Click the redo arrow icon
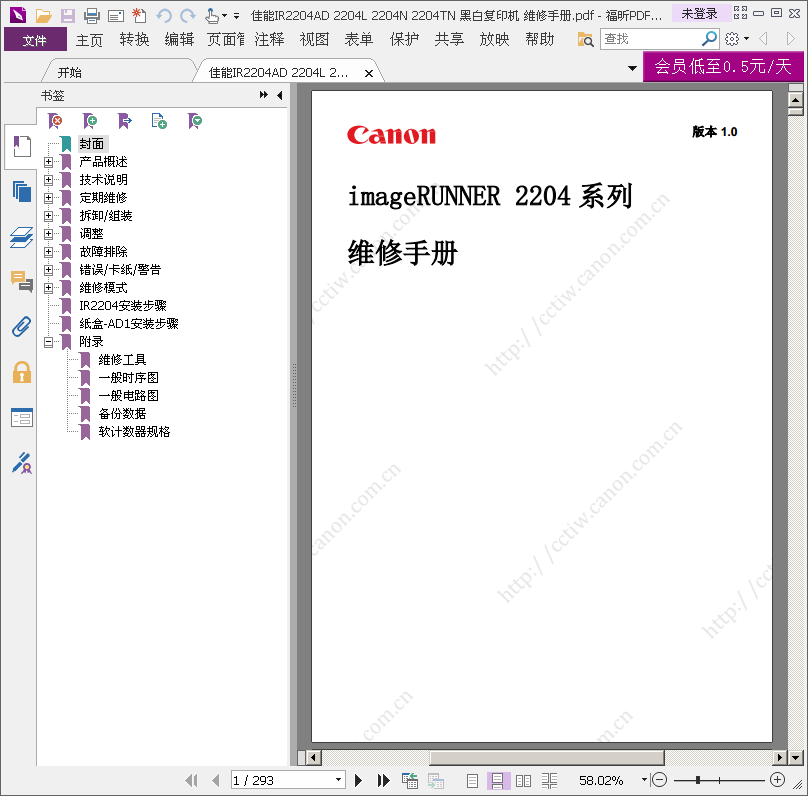808x796 pixels. (x=188, y=16)
